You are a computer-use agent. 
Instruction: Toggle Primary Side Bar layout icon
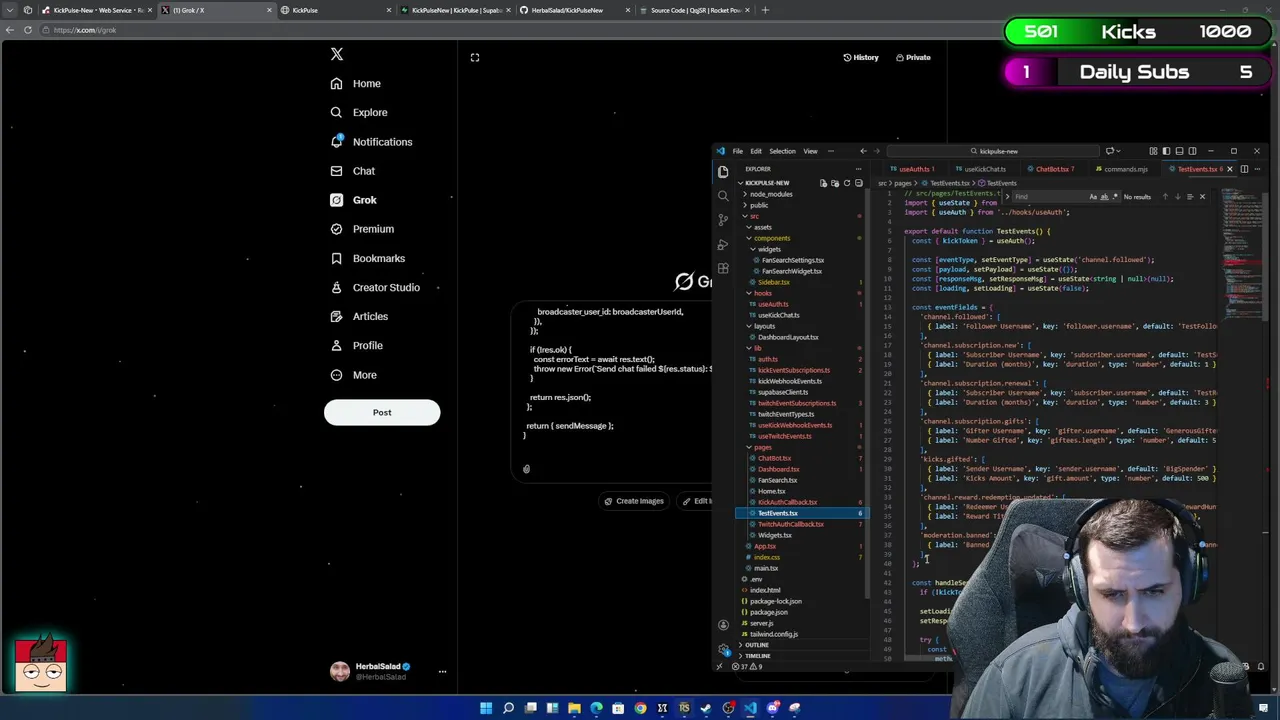click(x=1166, y=151)
